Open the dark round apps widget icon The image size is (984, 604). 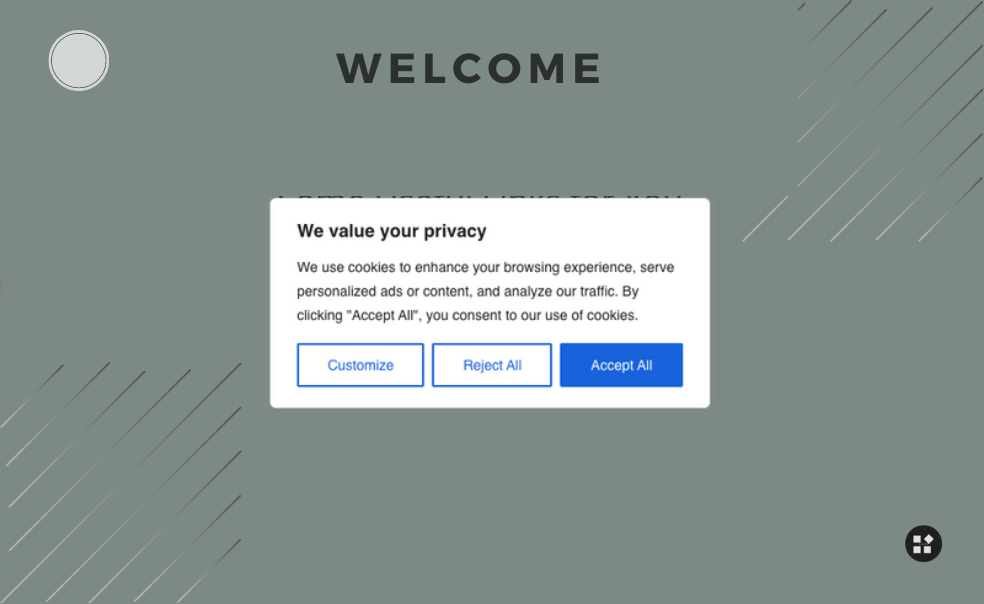click(x=923, y=544)
